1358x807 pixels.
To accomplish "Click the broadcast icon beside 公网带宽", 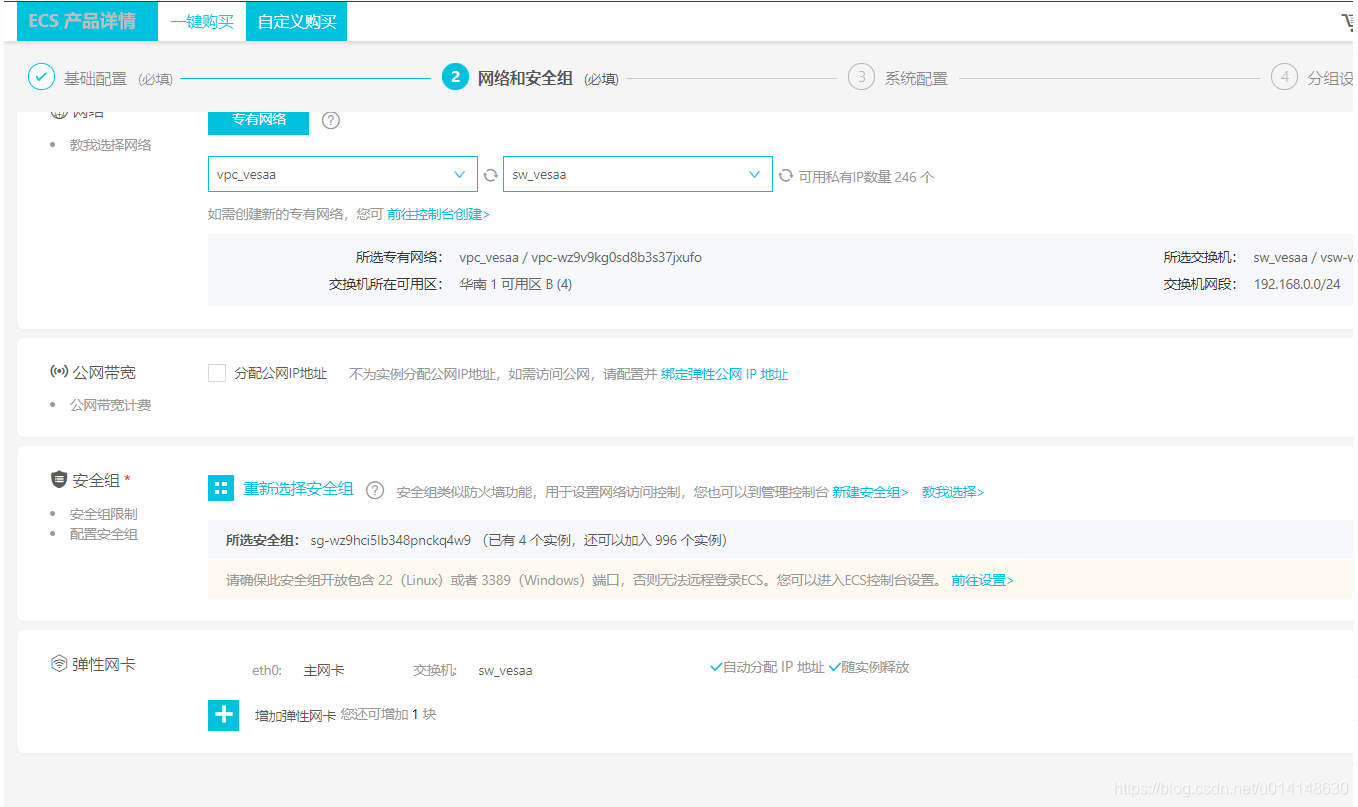I will tap(59, 372).
